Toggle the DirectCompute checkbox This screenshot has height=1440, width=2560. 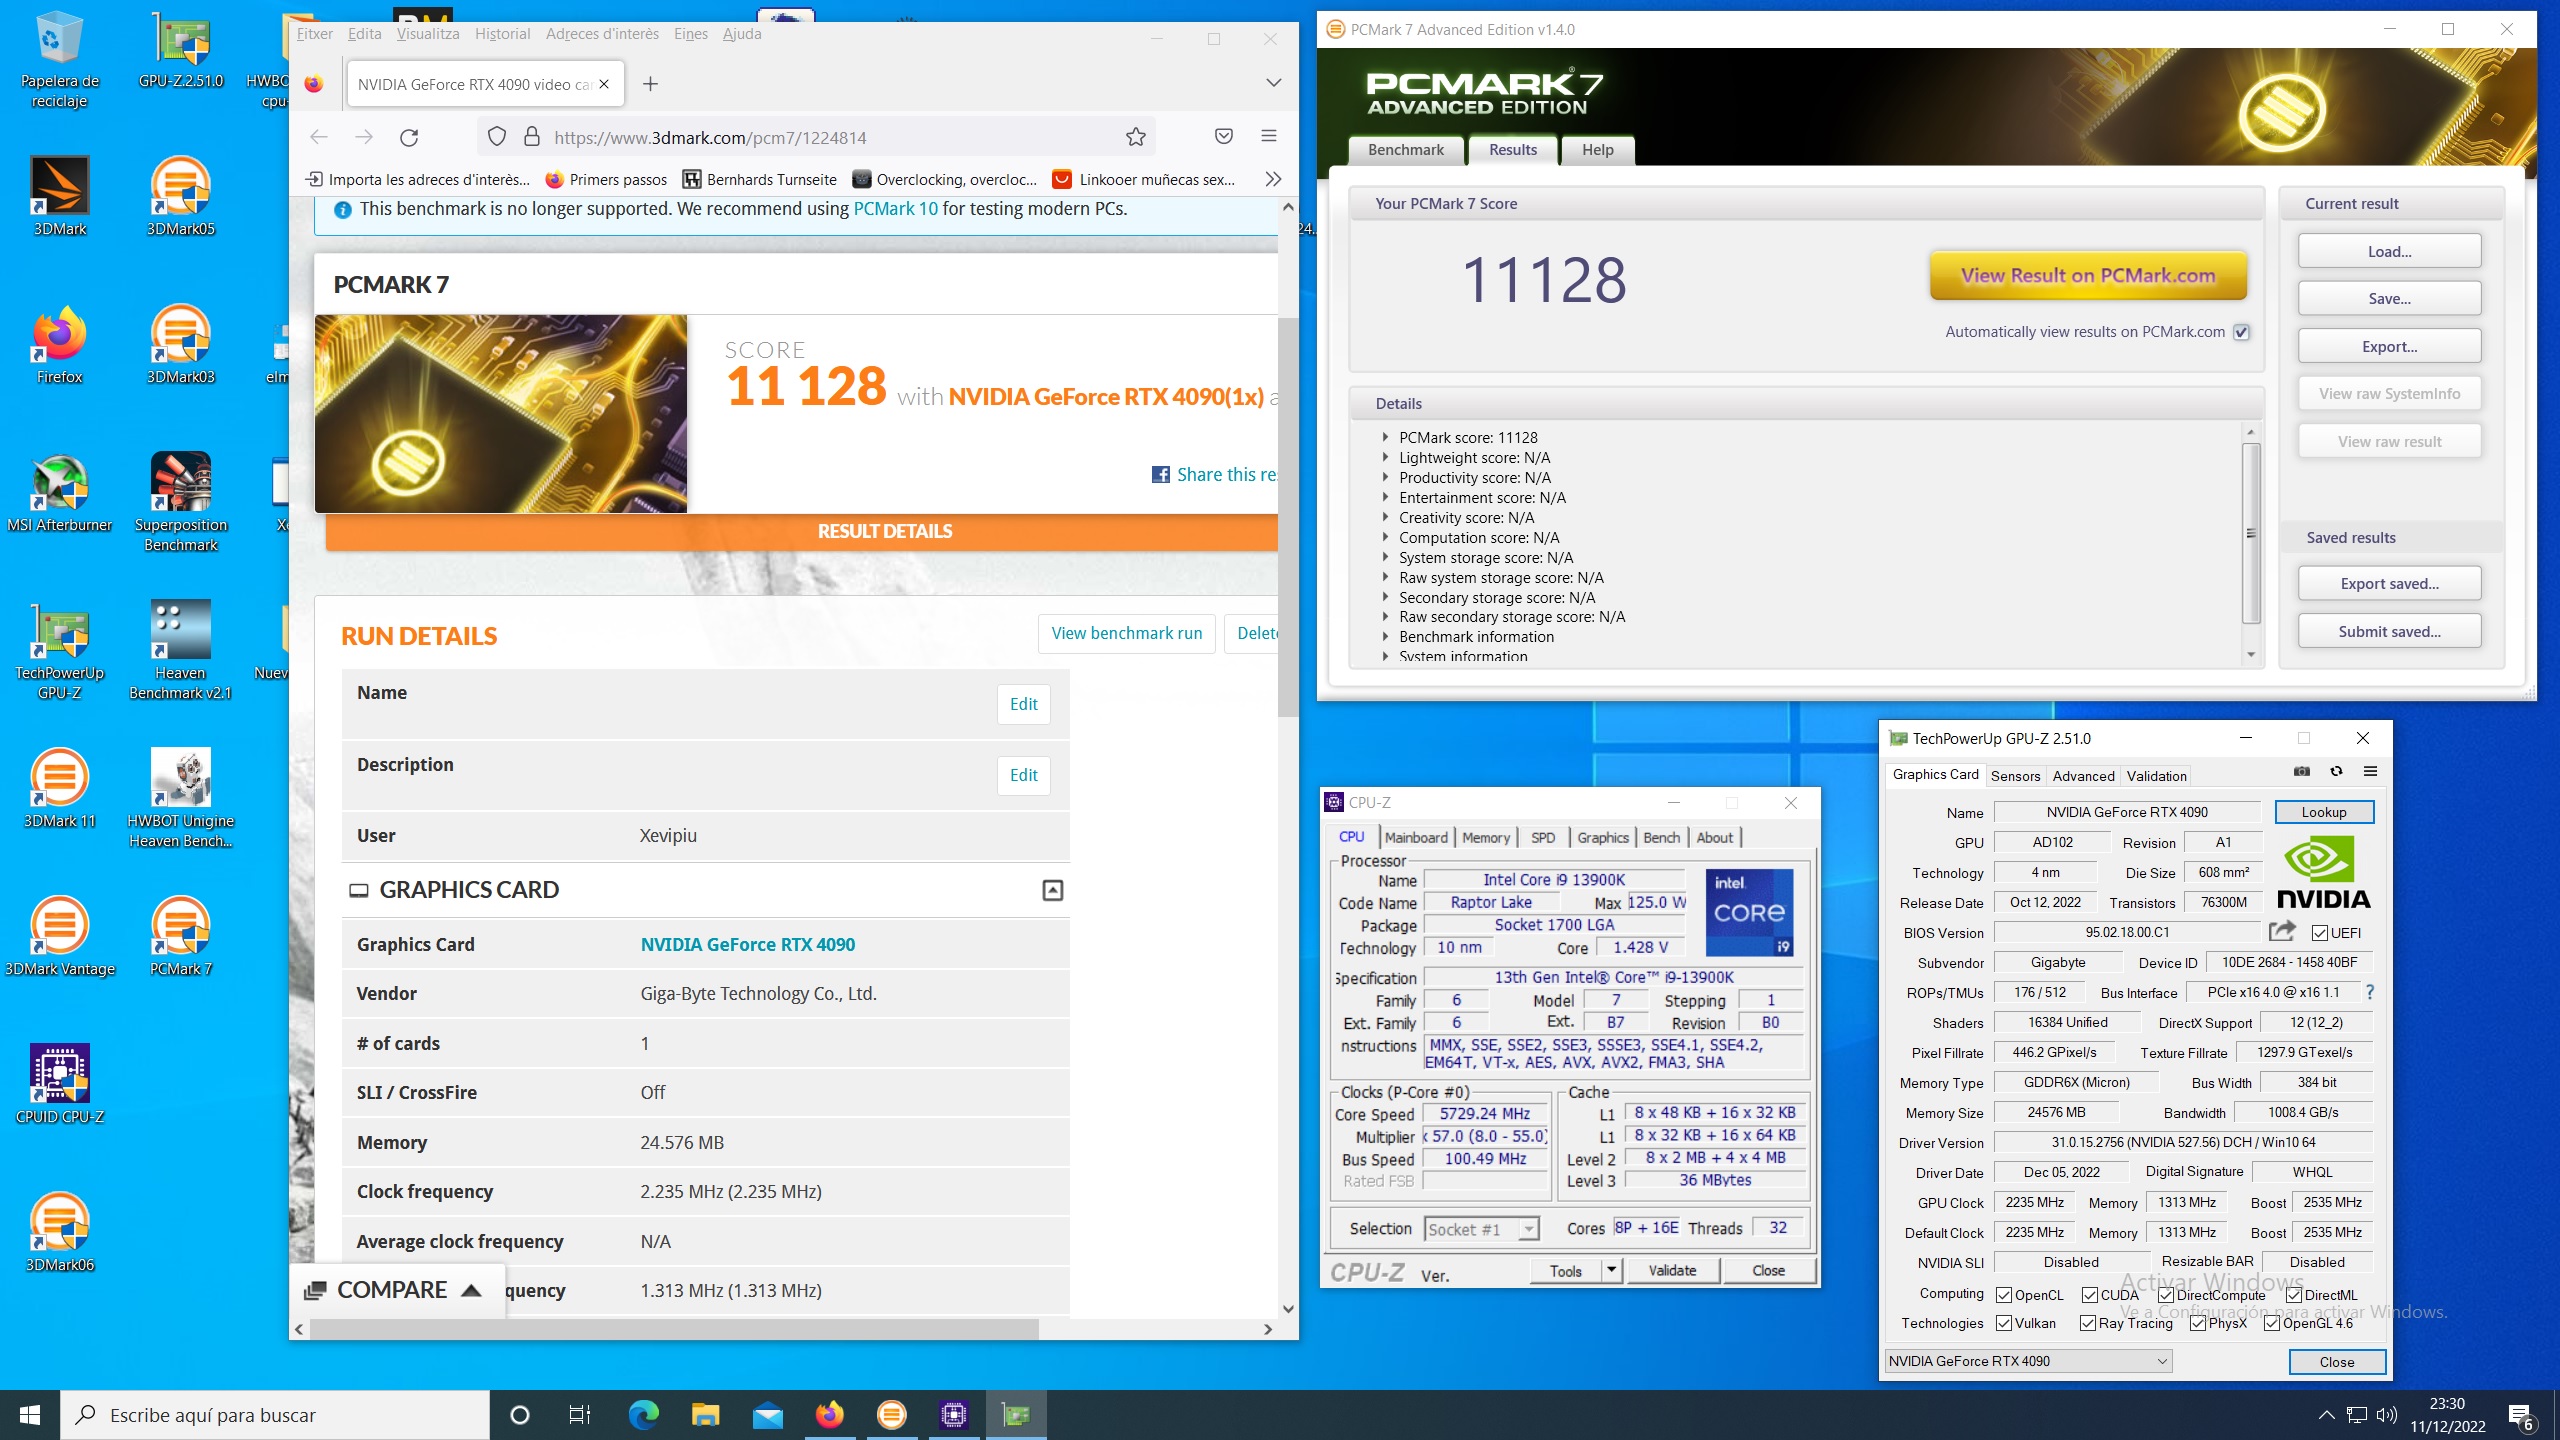tap(2165, 1294)
